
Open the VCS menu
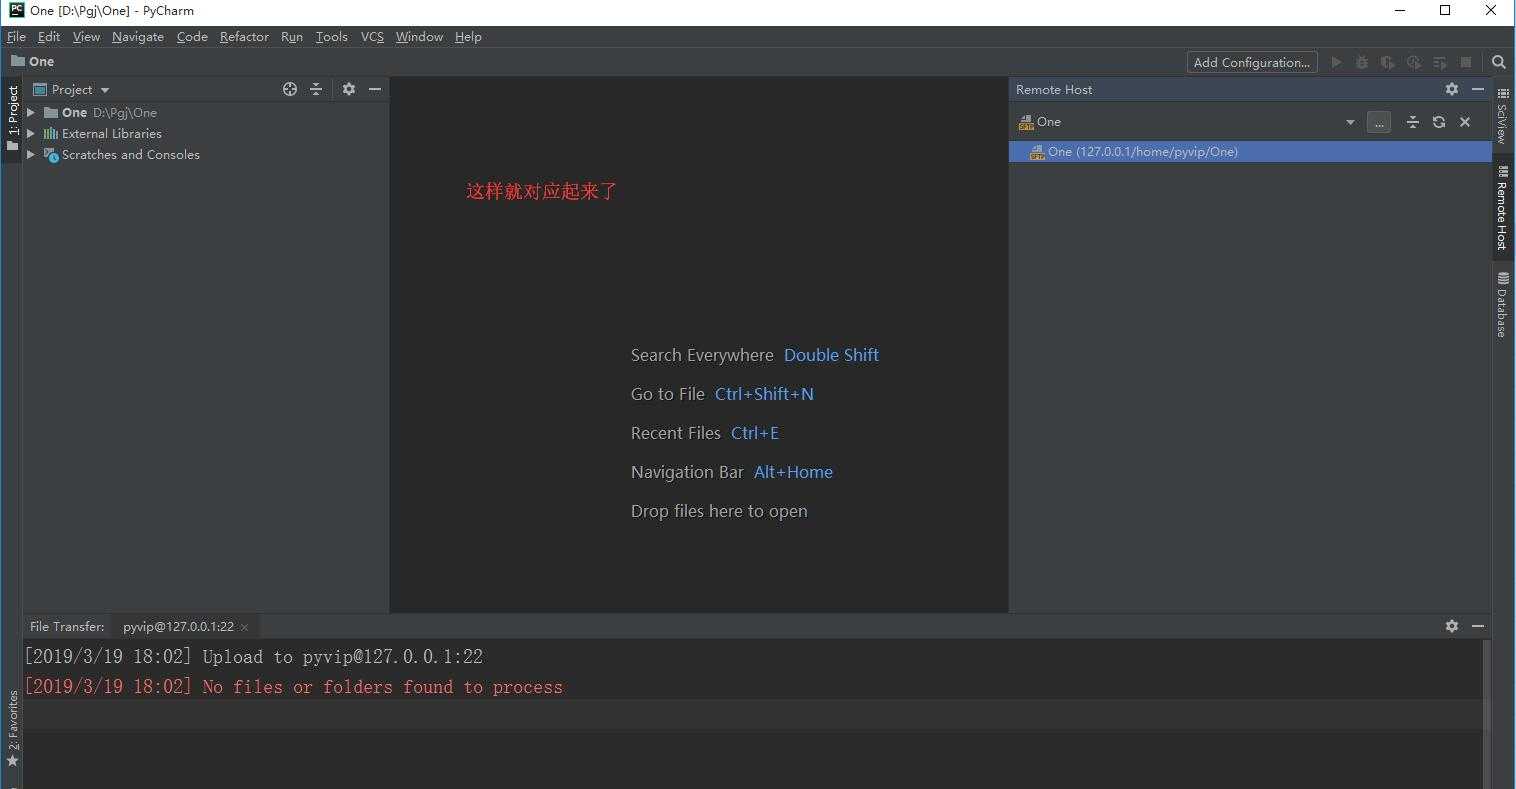(x=372, y=37)
